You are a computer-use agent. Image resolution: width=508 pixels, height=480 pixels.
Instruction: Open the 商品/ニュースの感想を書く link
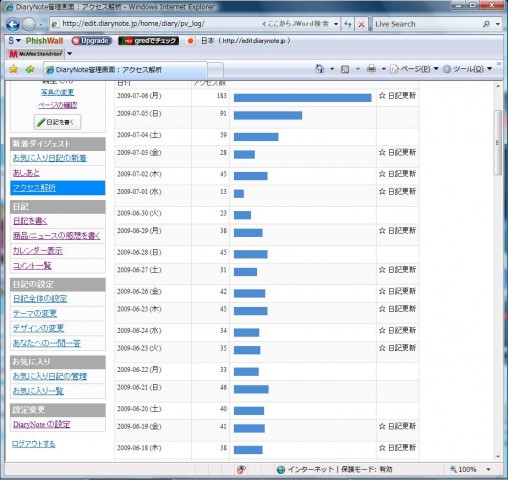56,236
